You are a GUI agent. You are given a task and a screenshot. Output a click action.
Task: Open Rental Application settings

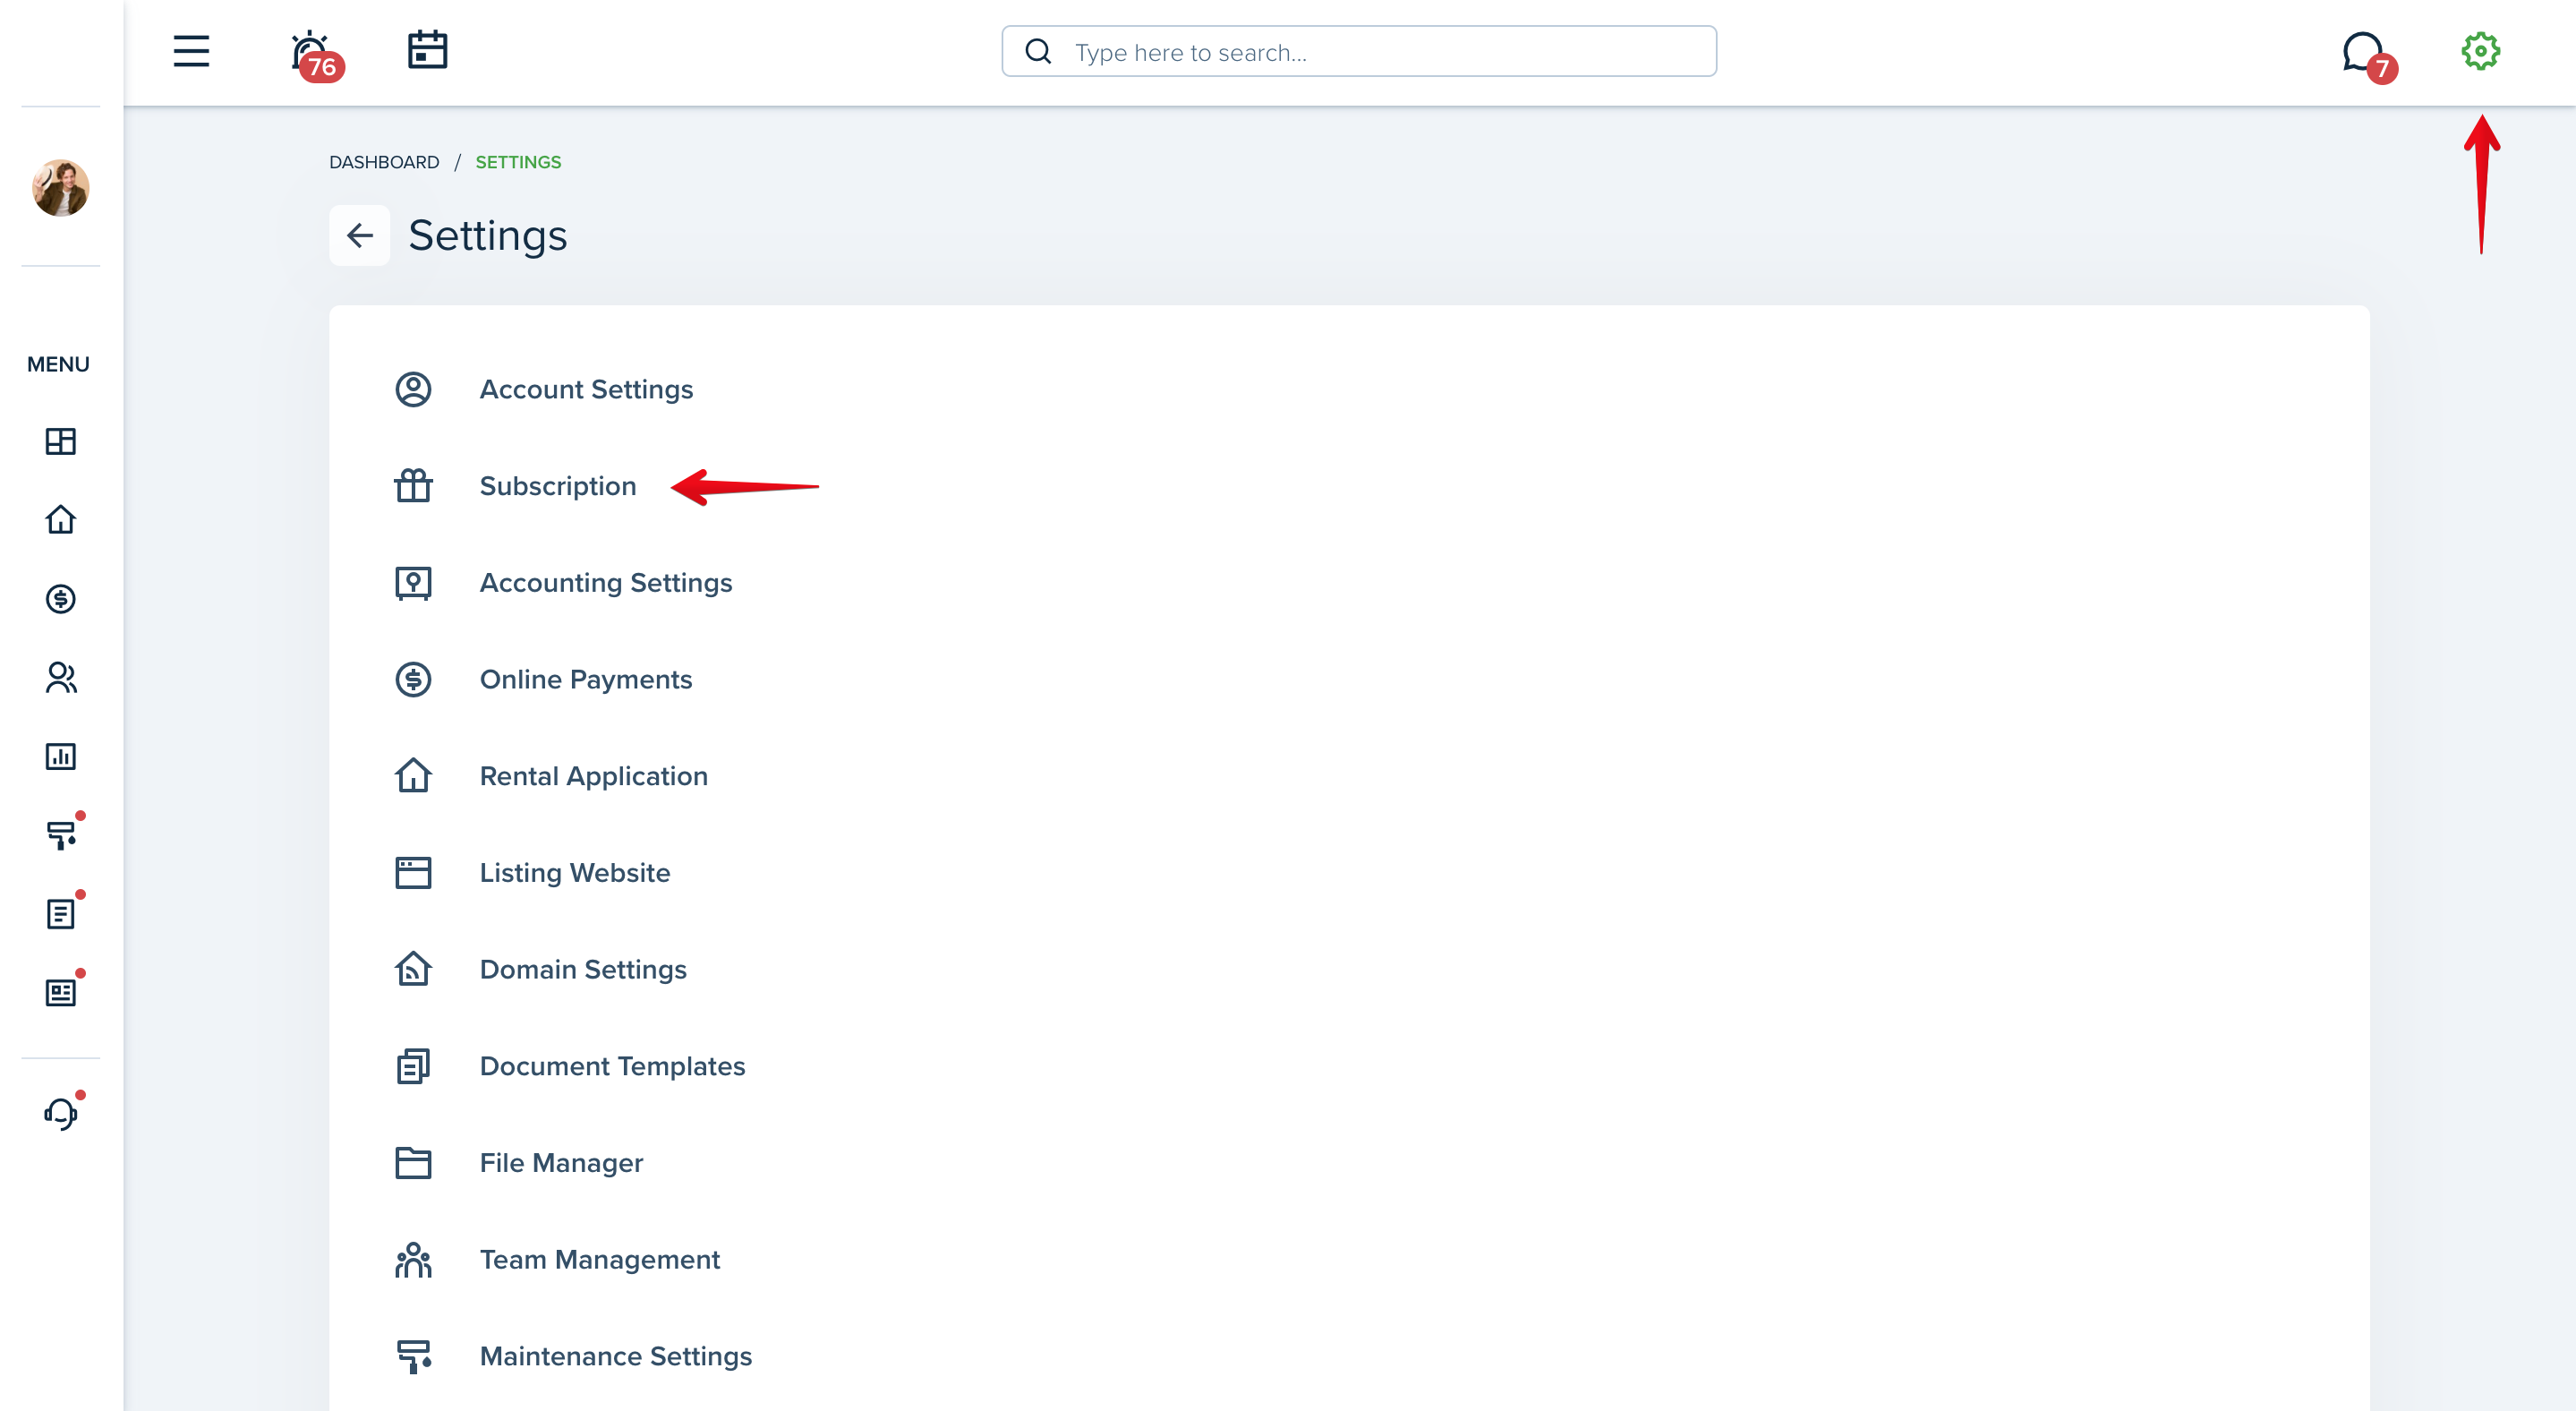click(594, 776)
